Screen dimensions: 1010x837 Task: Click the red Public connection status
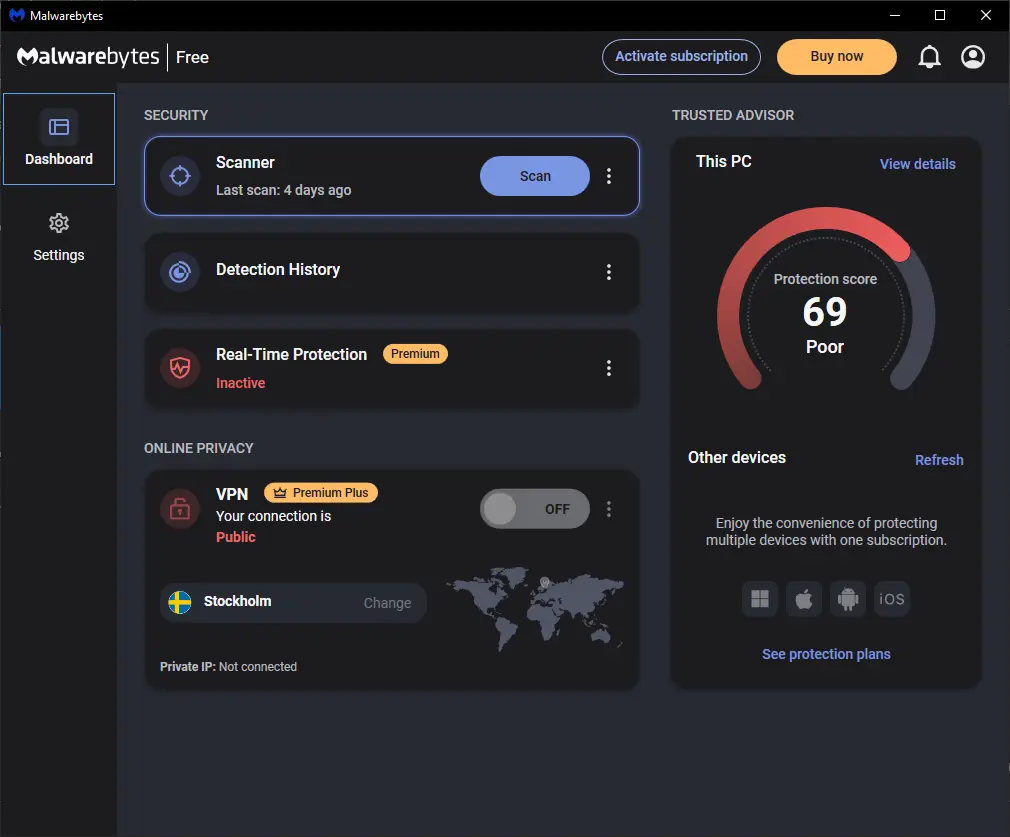click(x=236, y=537)
